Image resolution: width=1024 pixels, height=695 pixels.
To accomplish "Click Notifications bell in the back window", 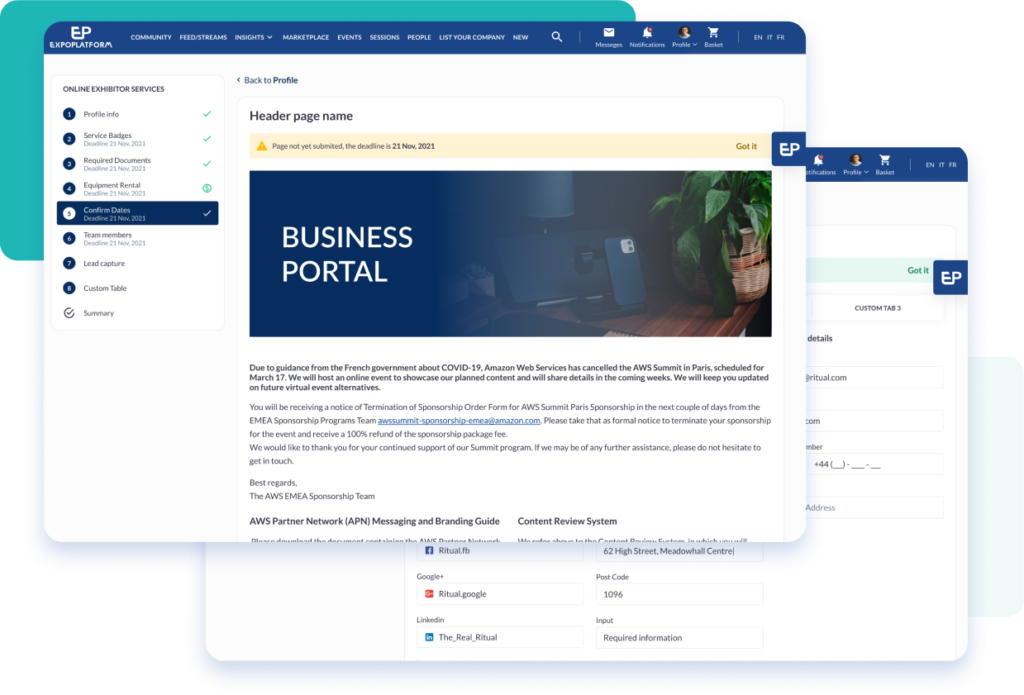I will (818, 160).
